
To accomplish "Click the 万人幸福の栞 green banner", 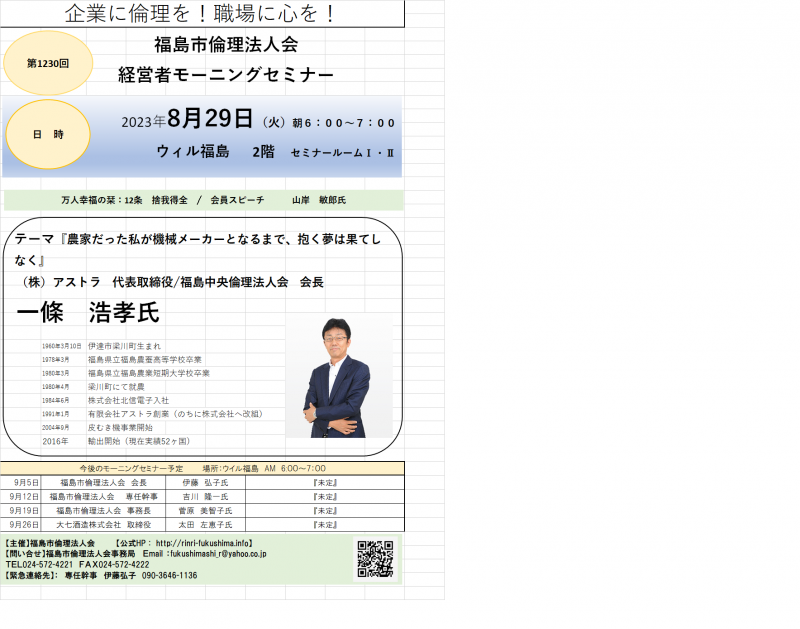I will [x=200, y=199].
